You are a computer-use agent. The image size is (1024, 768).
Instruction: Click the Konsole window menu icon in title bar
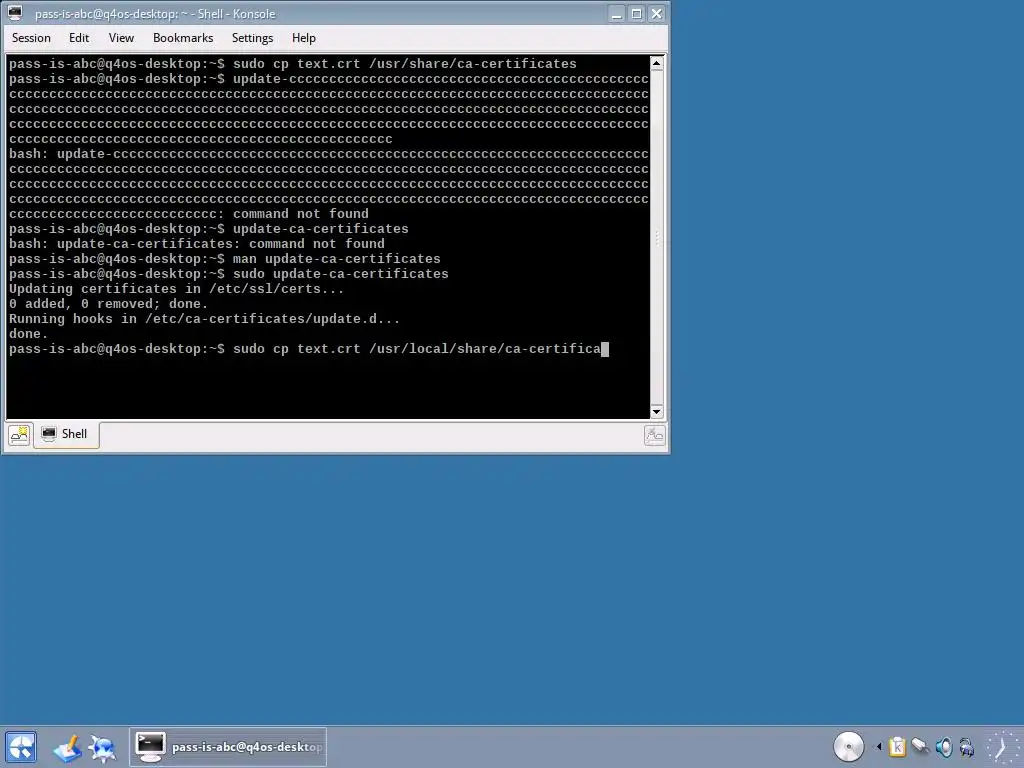click(15, 13)
